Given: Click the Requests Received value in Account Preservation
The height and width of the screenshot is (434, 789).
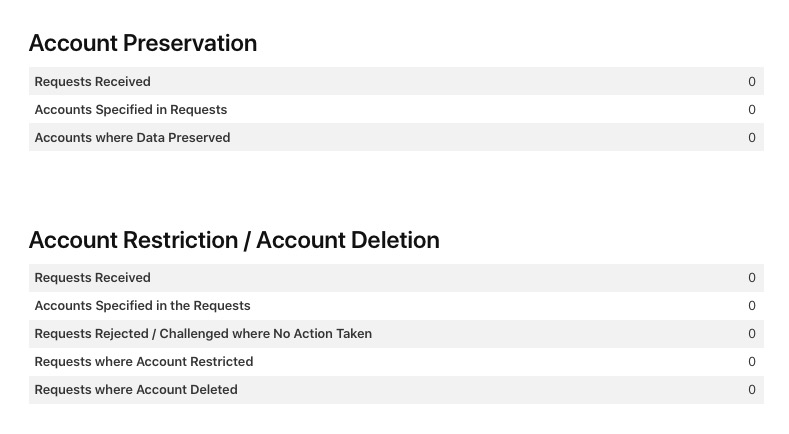Looking at the screenshot, I should point(752,81).
